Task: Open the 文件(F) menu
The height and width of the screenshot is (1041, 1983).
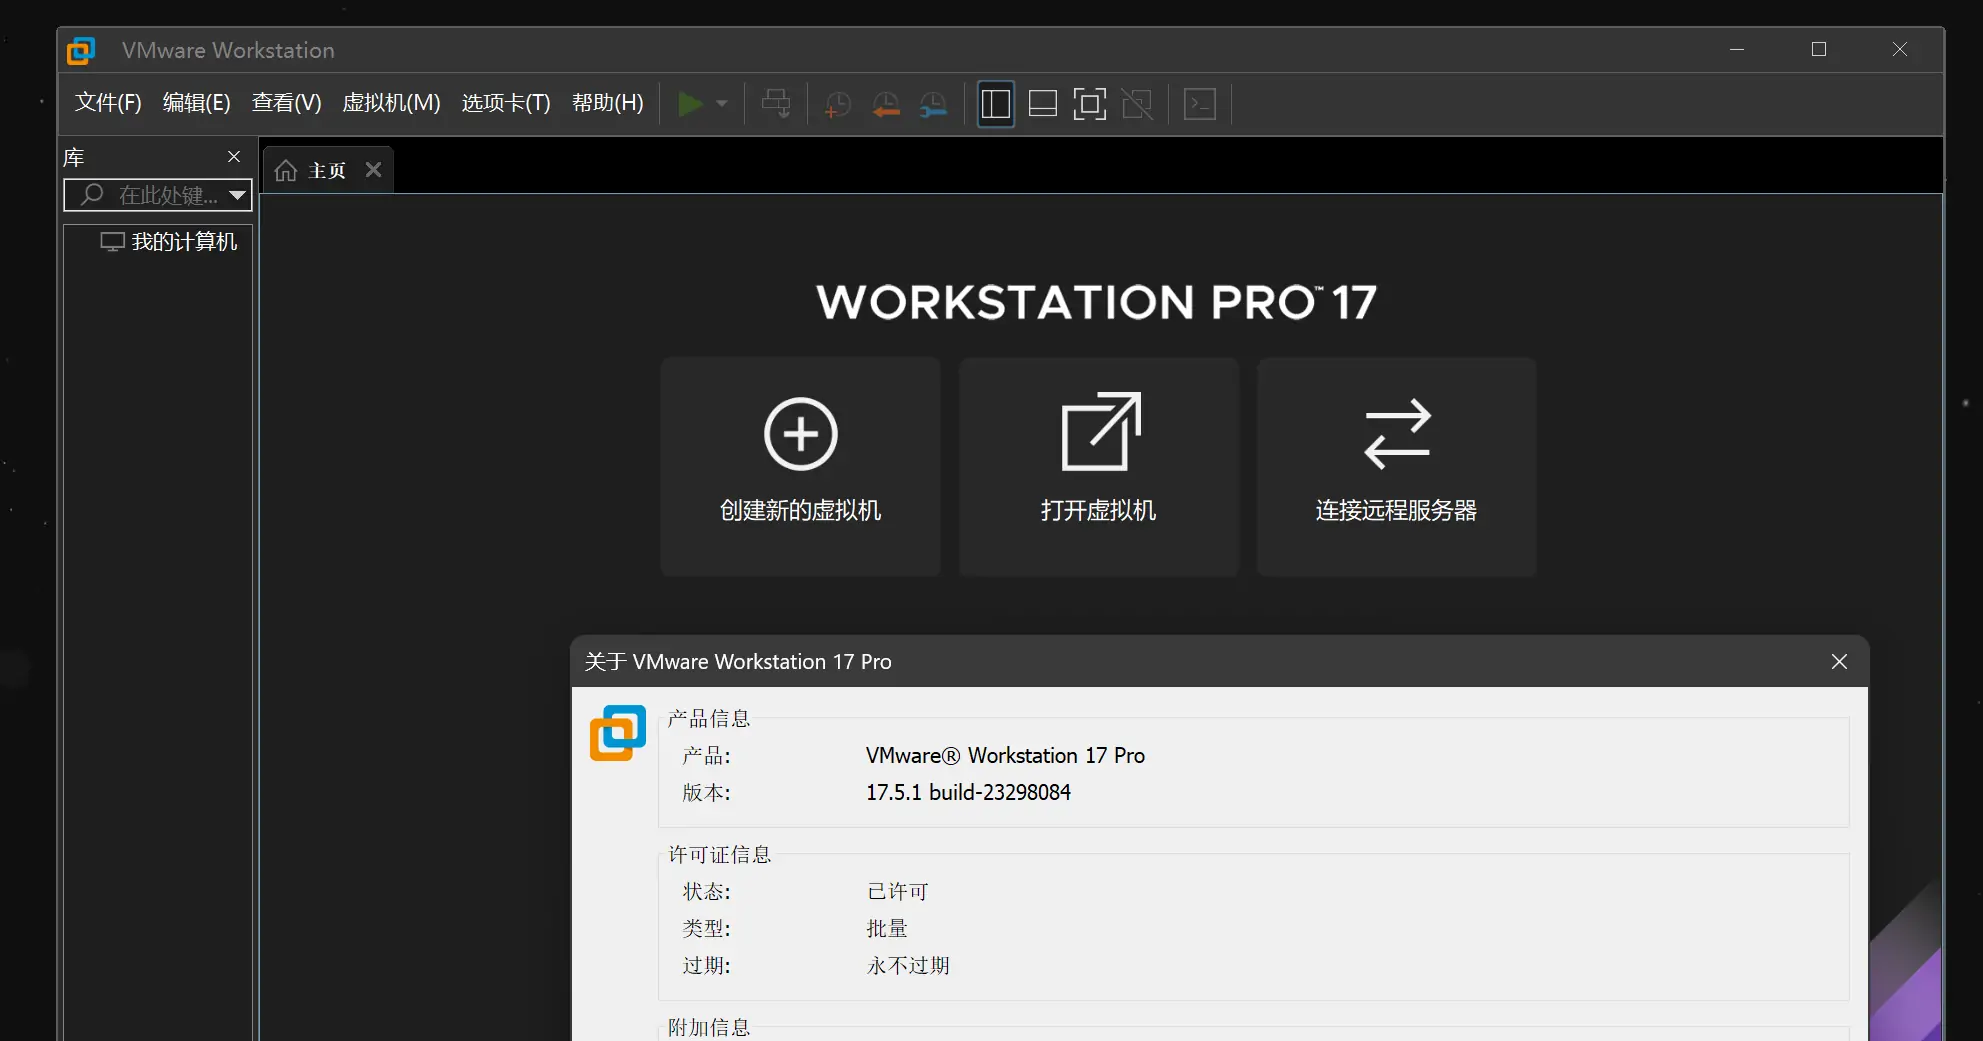Action: 108,103
